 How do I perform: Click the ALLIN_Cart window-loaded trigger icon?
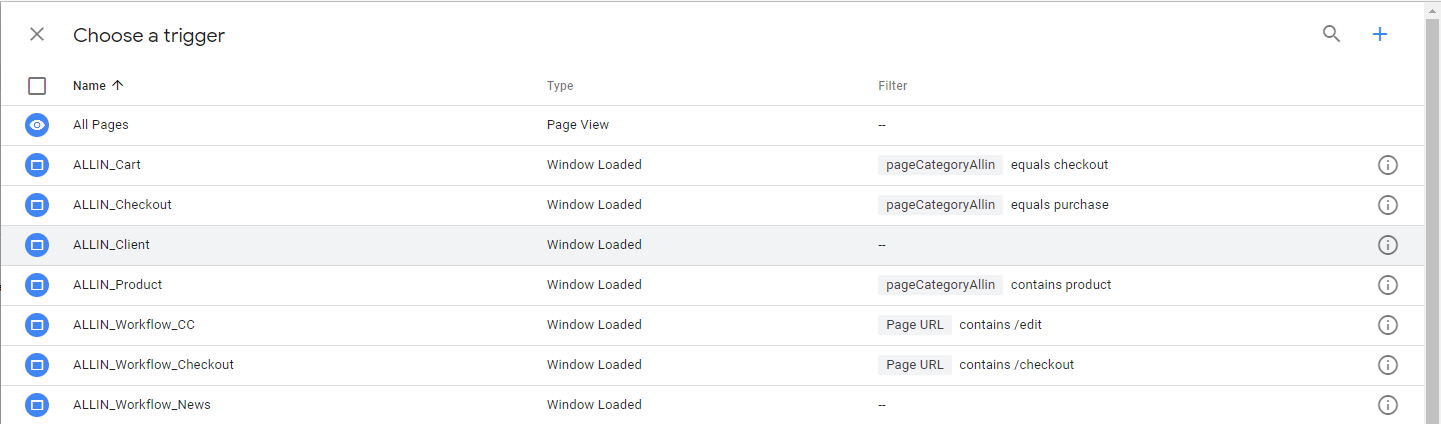(x=37, y=165)
